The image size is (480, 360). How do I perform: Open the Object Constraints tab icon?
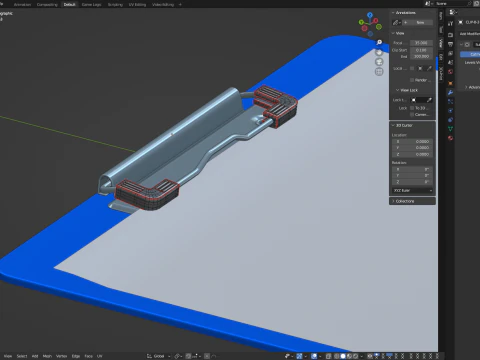tap(450, 119)
